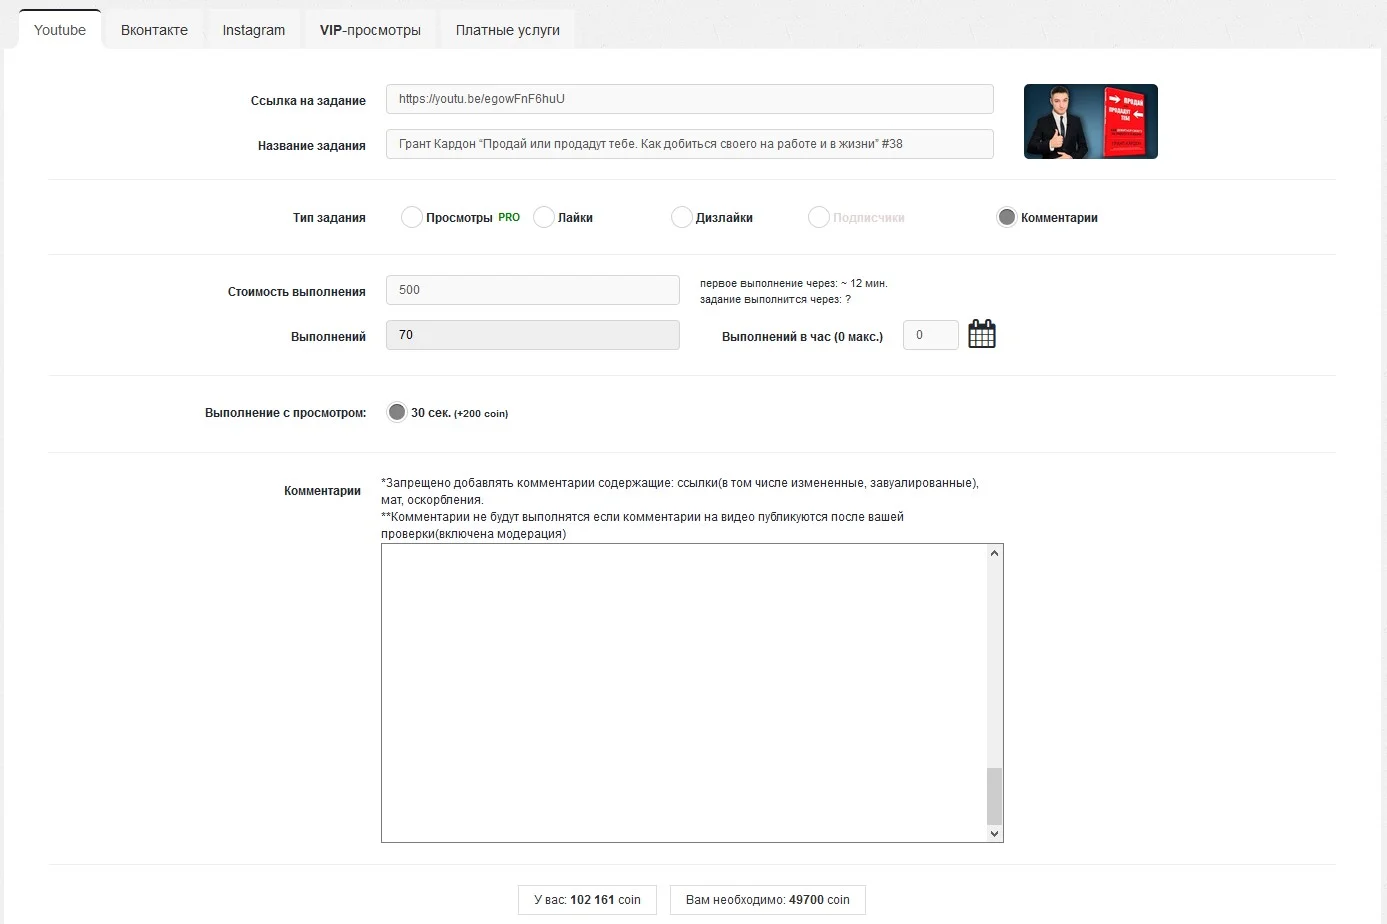Open the Instagram tab

(x=254, y=30)
